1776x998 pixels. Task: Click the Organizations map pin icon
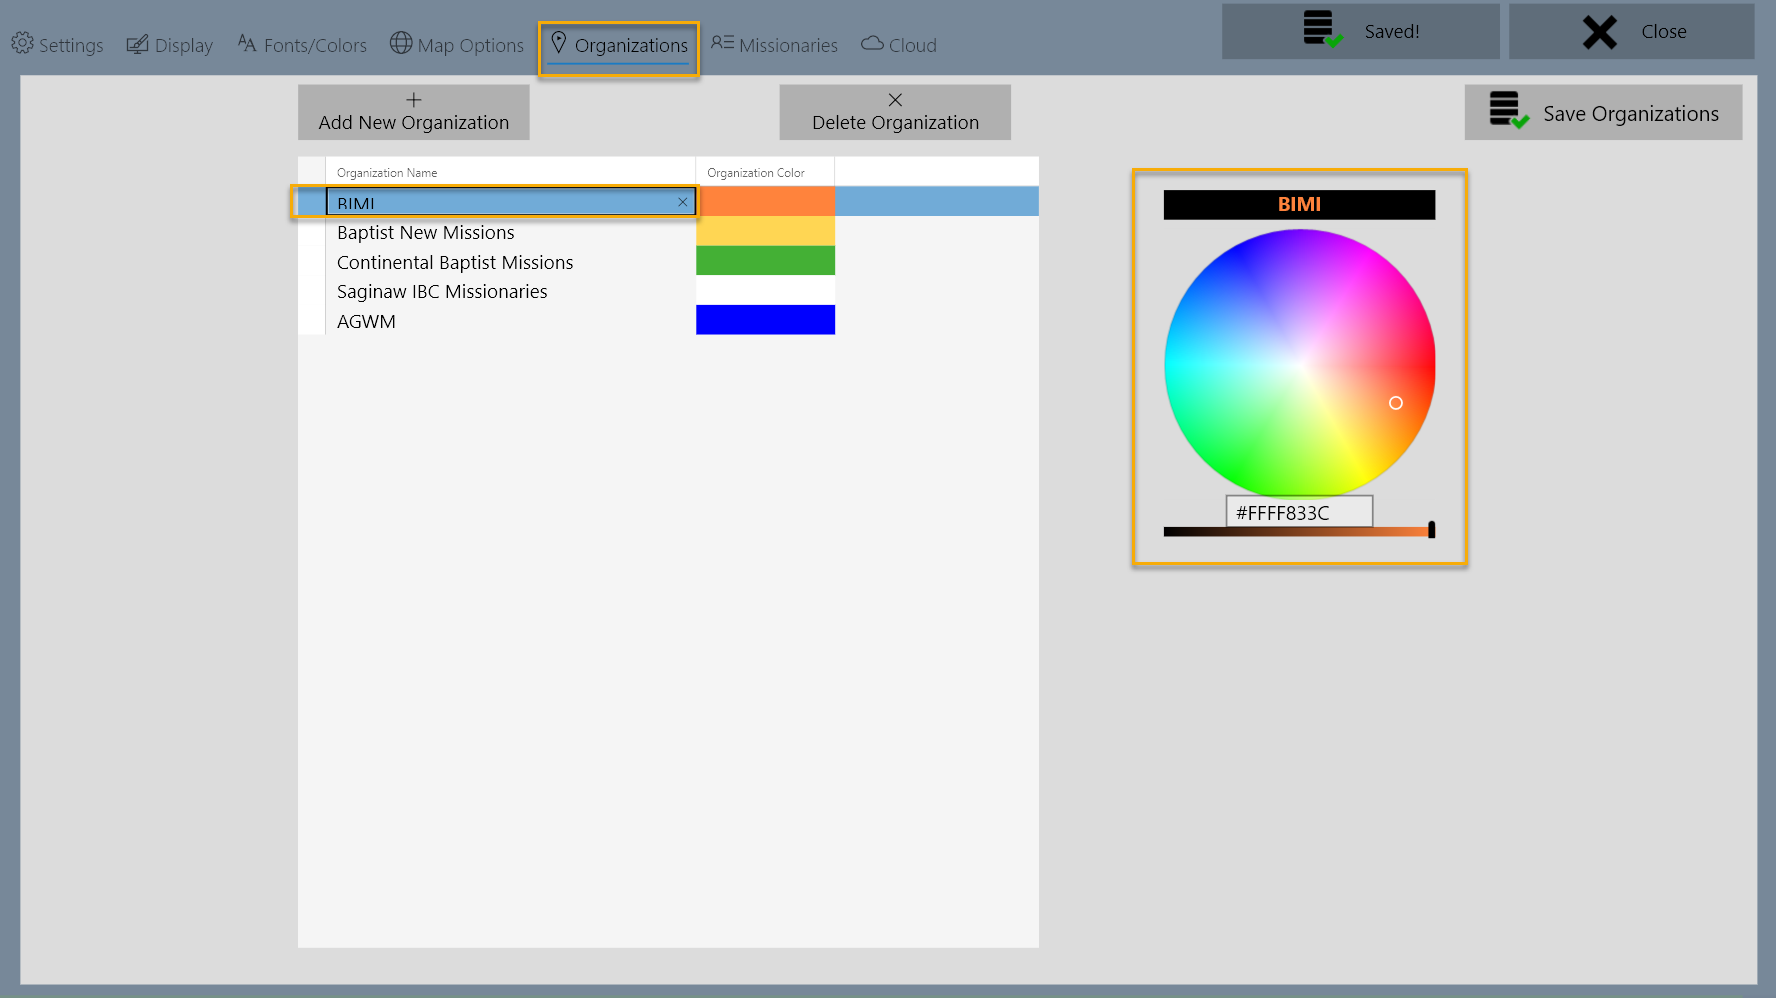(x=560, y=43)
